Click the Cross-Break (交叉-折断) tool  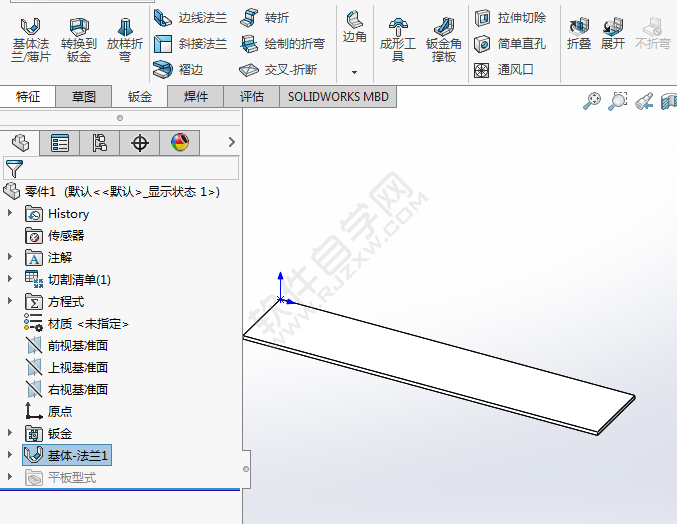click(x=278, y=69)
